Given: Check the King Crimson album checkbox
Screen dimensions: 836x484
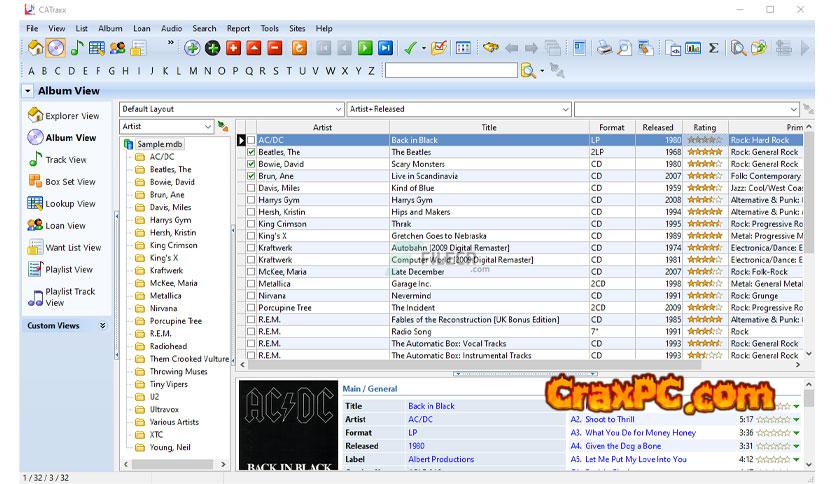Looking at the screenshot, I should (251, 224).
